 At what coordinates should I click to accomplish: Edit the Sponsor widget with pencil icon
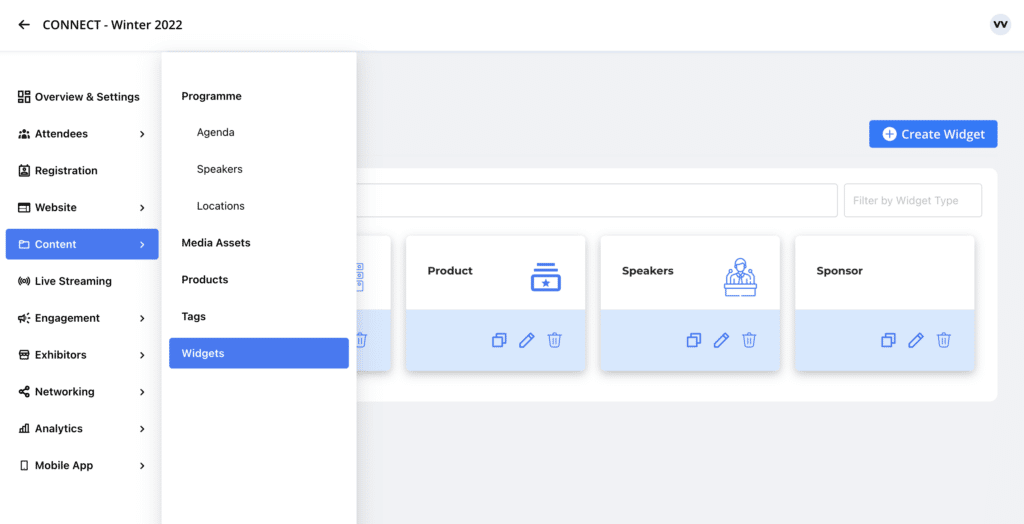916,340
